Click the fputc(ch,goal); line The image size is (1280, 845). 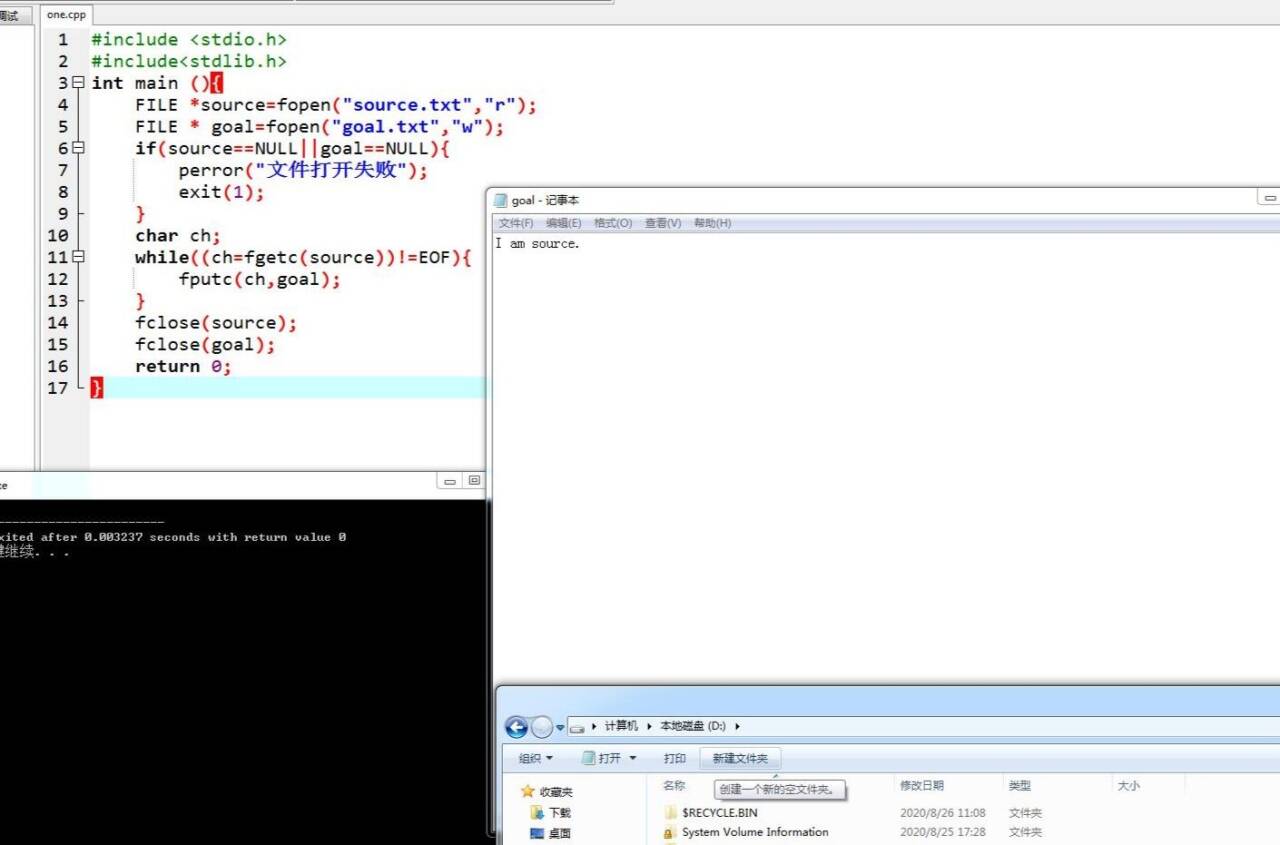point(260,279)
